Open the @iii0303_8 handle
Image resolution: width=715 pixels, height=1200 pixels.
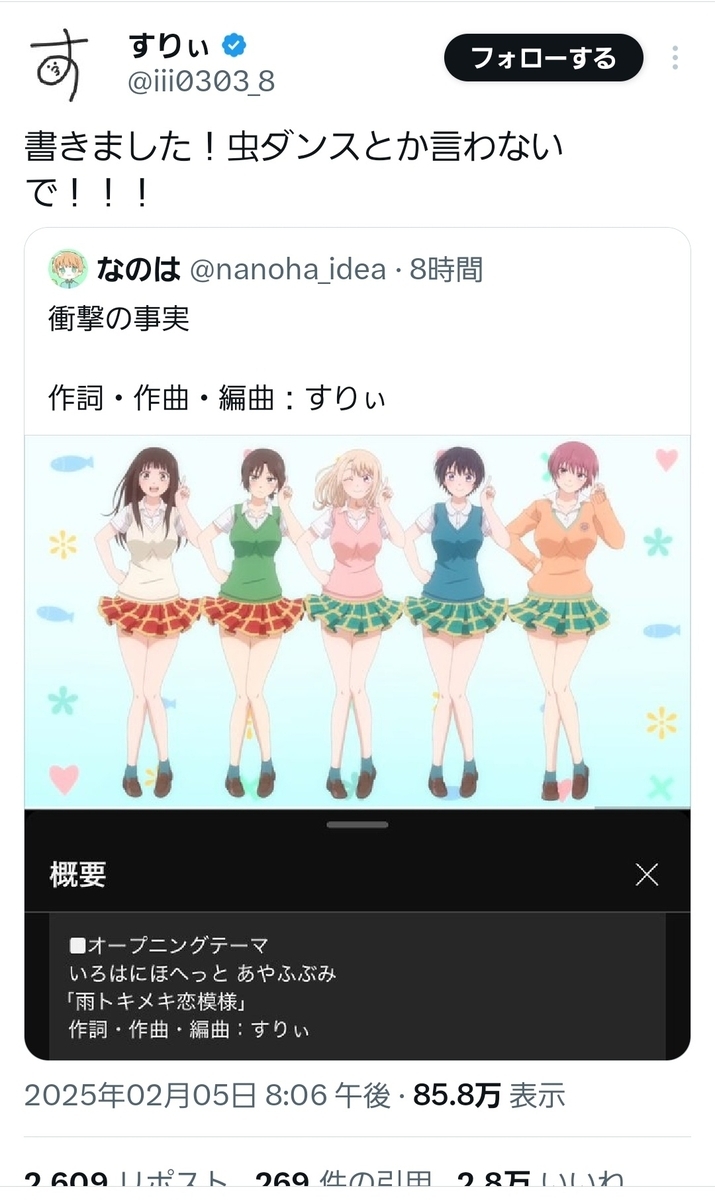(201, 82)
